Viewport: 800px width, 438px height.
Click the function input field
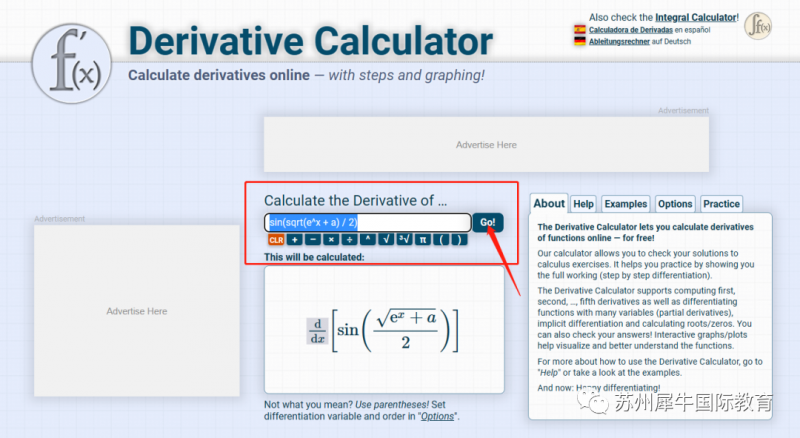tap(367, 223)
